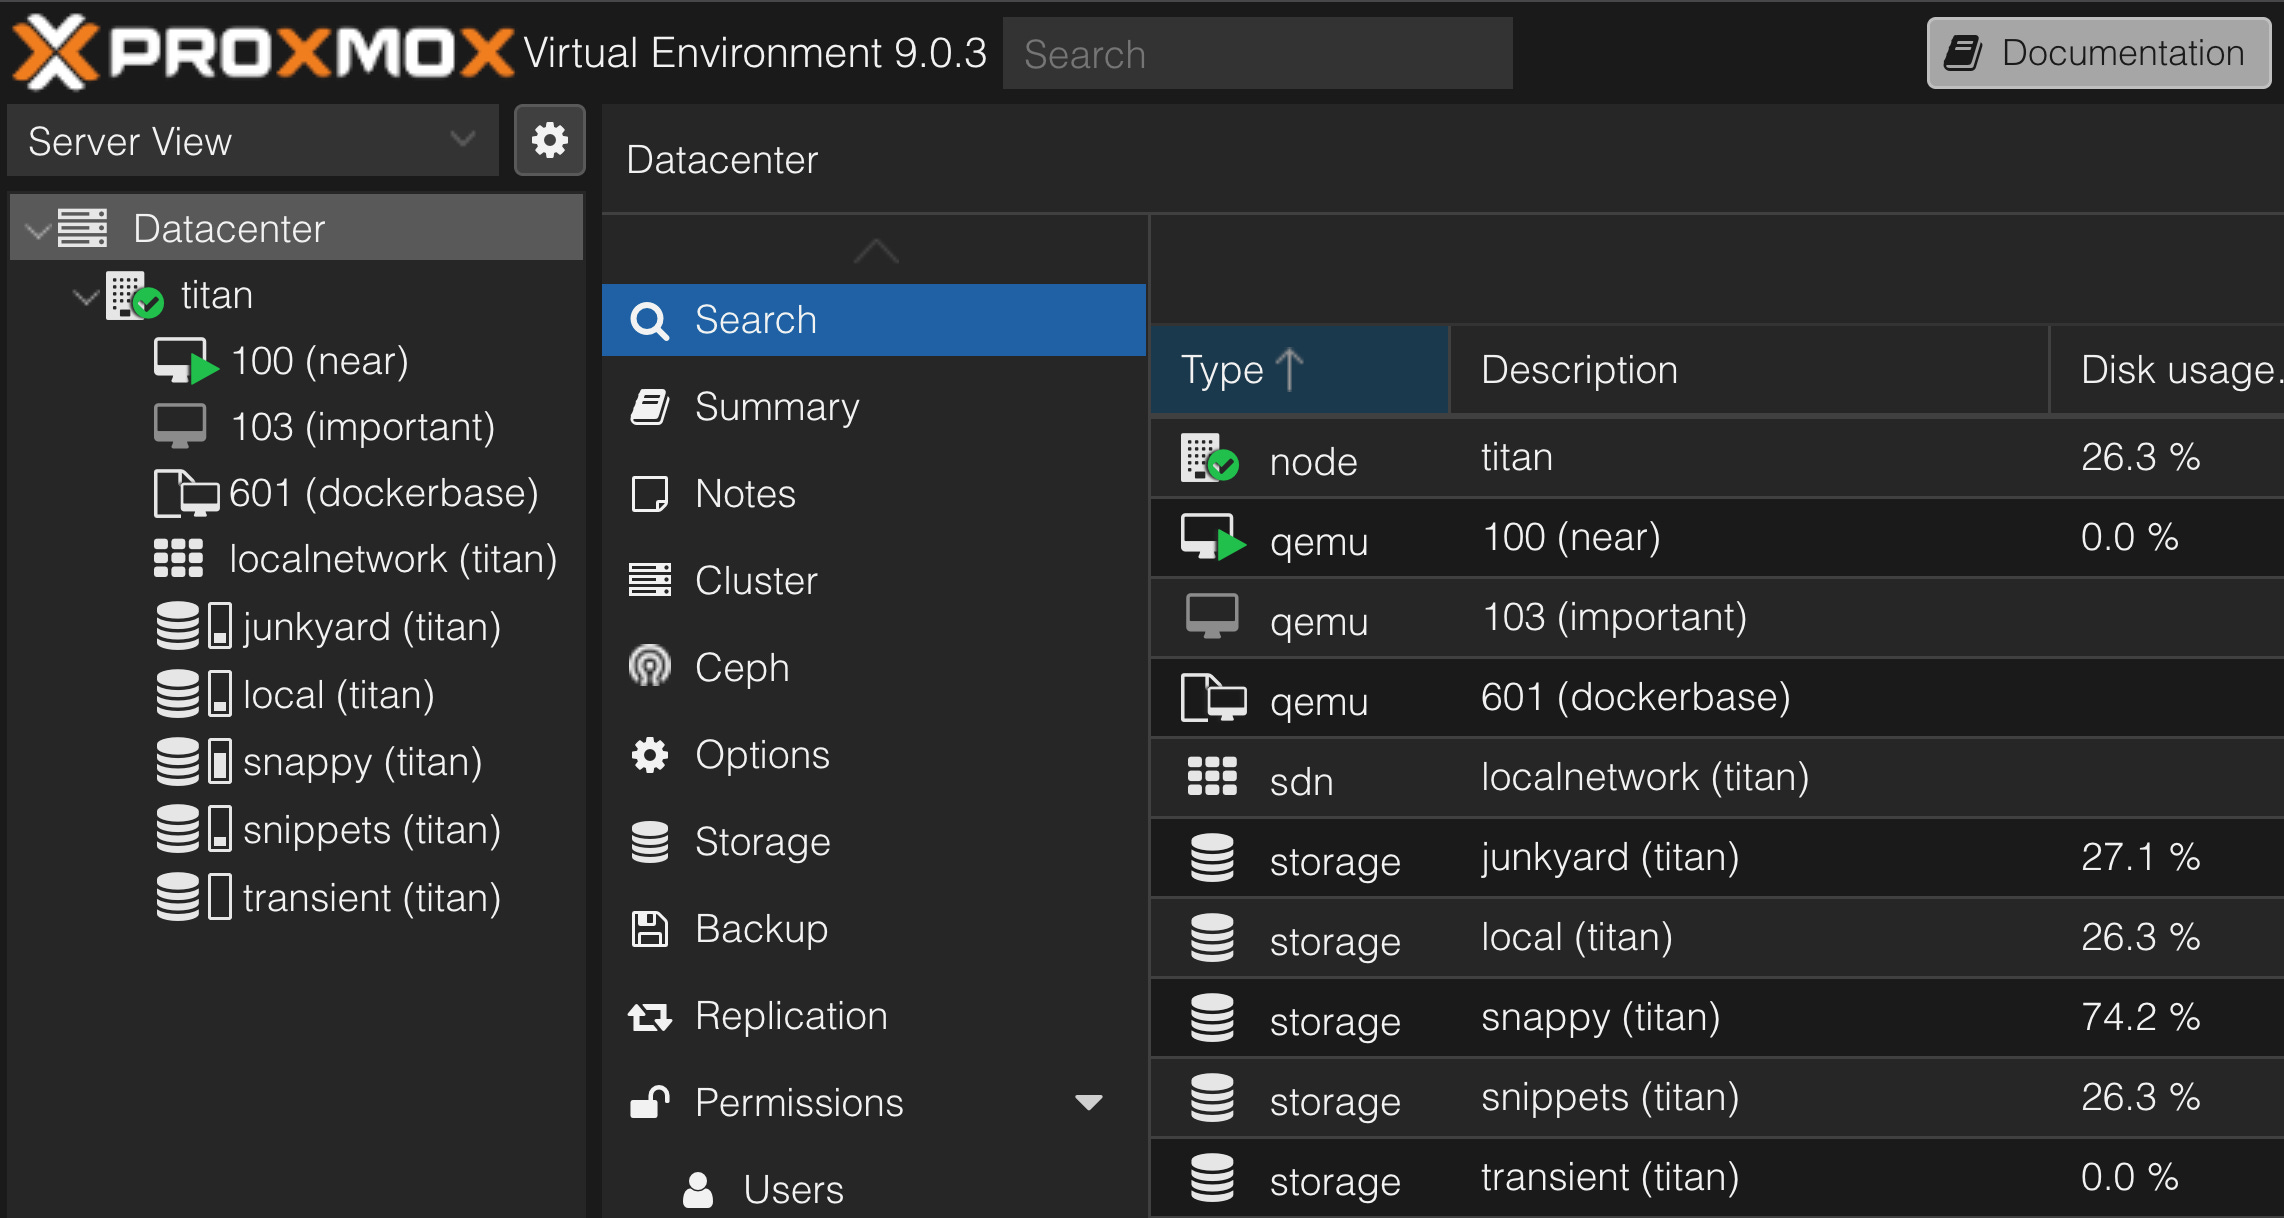The image size is (2284, 1218).
Task: Click the gear settings button beside Server View
Action: click(x=549, y=140)
